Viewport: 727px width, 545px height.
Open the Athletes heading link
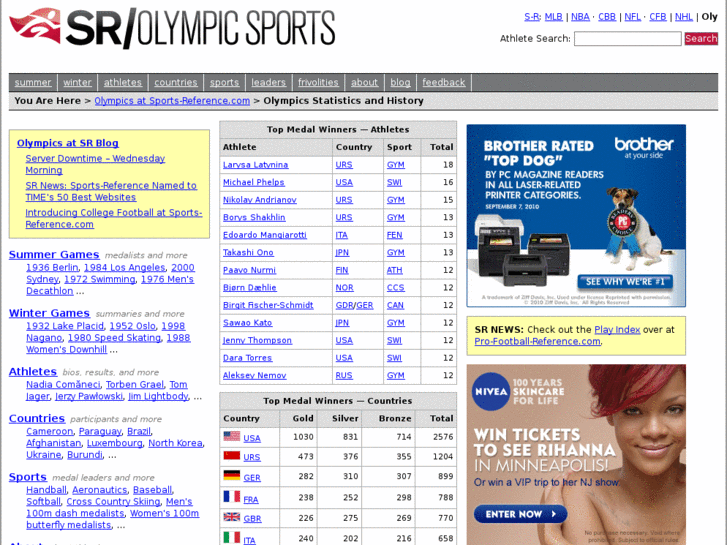coord(33,372)
